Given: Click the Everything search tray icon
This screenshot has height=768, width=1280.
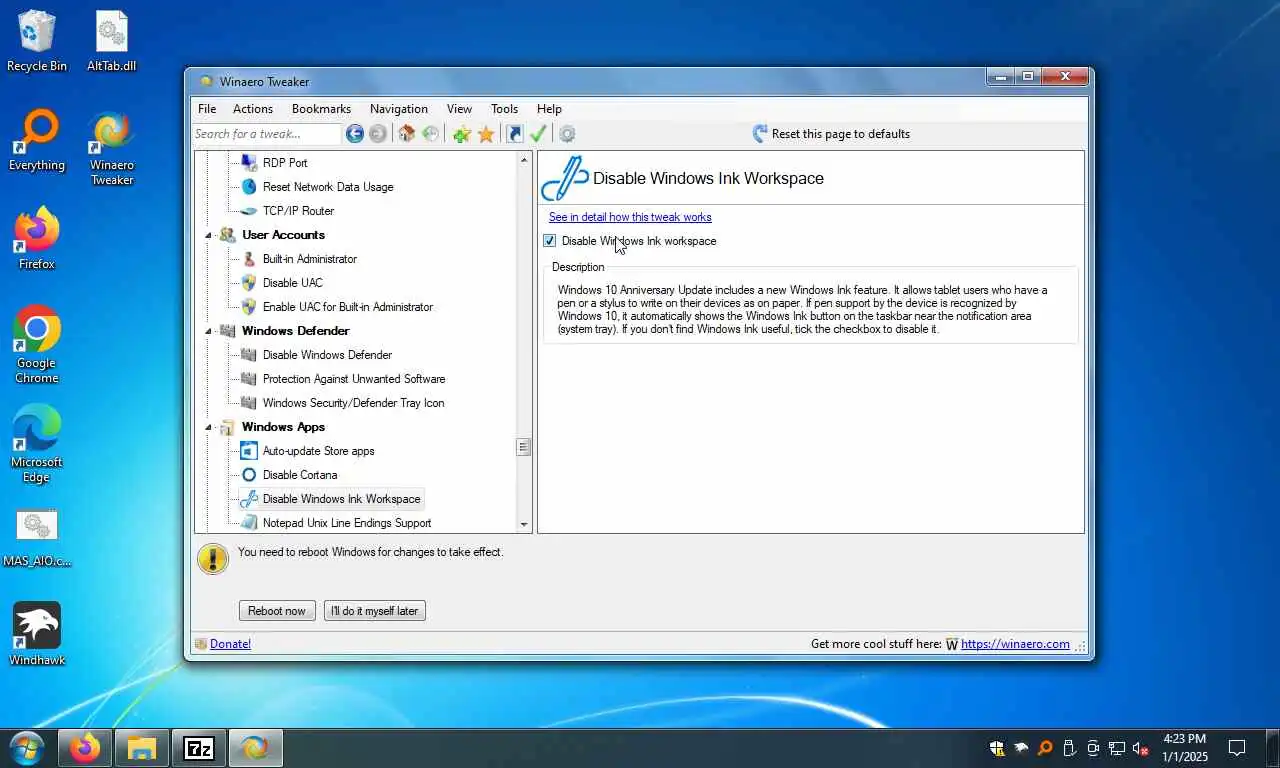Looking at the screenshot, I should tap(1045, 748).
